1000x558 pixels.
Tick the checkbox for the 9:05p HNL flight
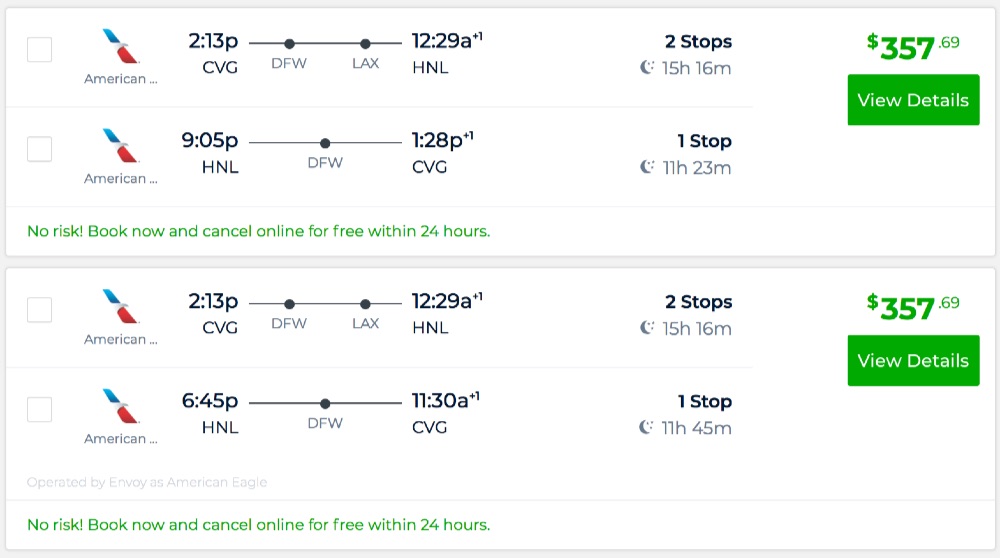click(39, 149)
